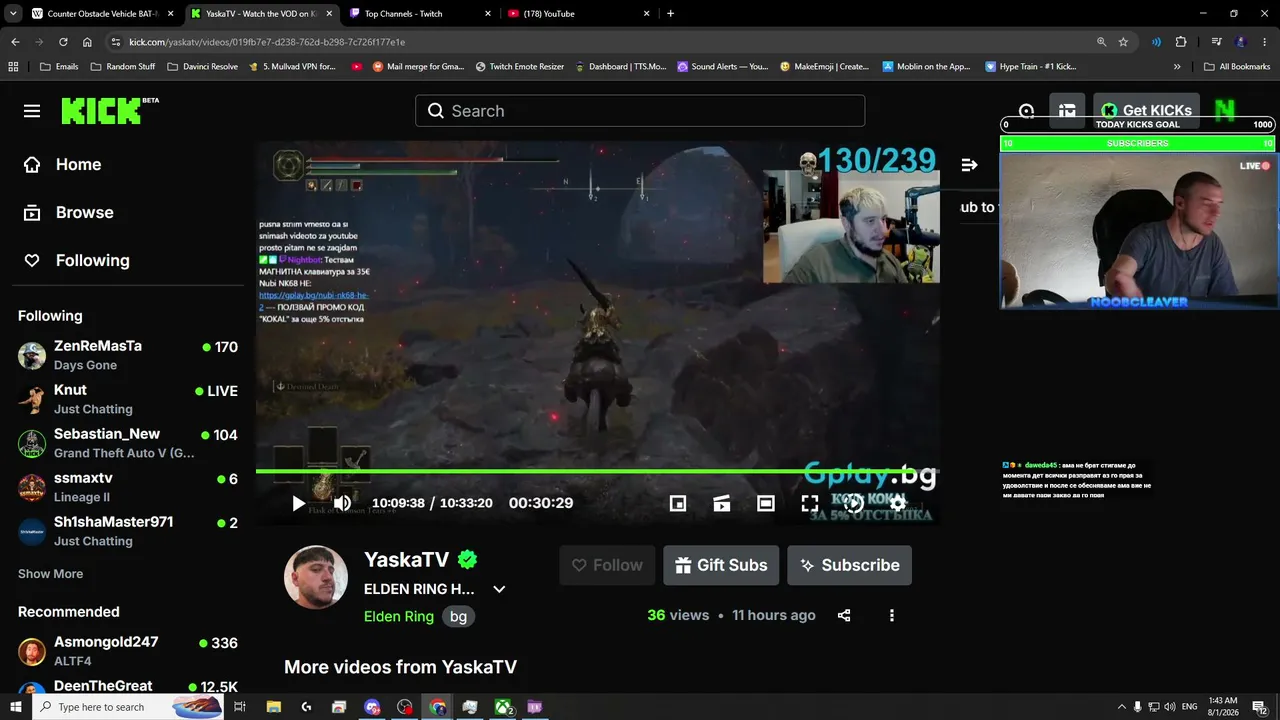
Task: Open Discord from the taskbar
Action: pyautogui.click(x=372, y=707)
